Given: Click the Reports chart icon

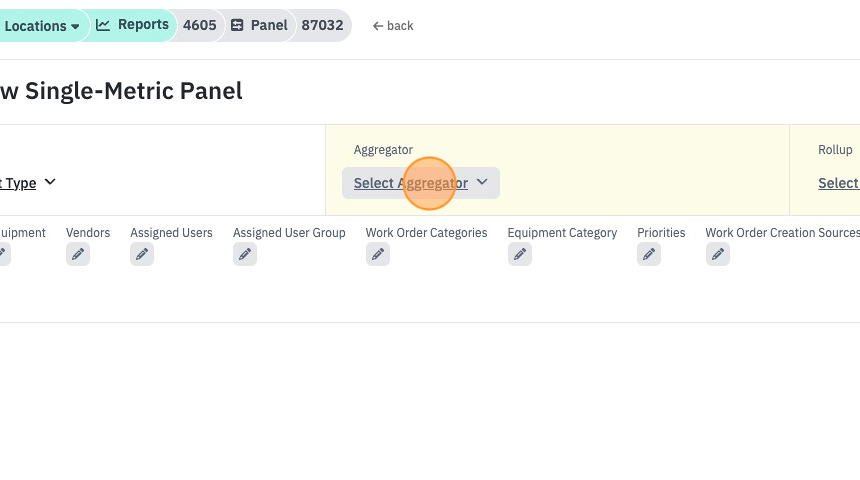Looking at the screenshot, I should coord(103,25).
